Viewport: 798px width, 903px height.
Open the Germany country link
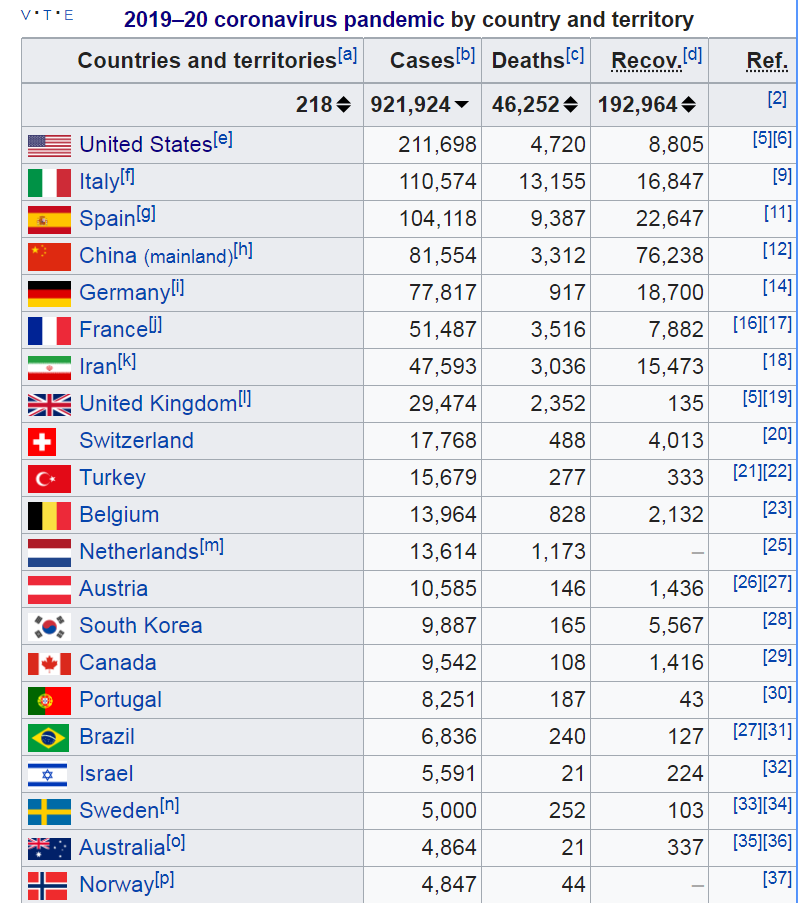tap(125, 293)
